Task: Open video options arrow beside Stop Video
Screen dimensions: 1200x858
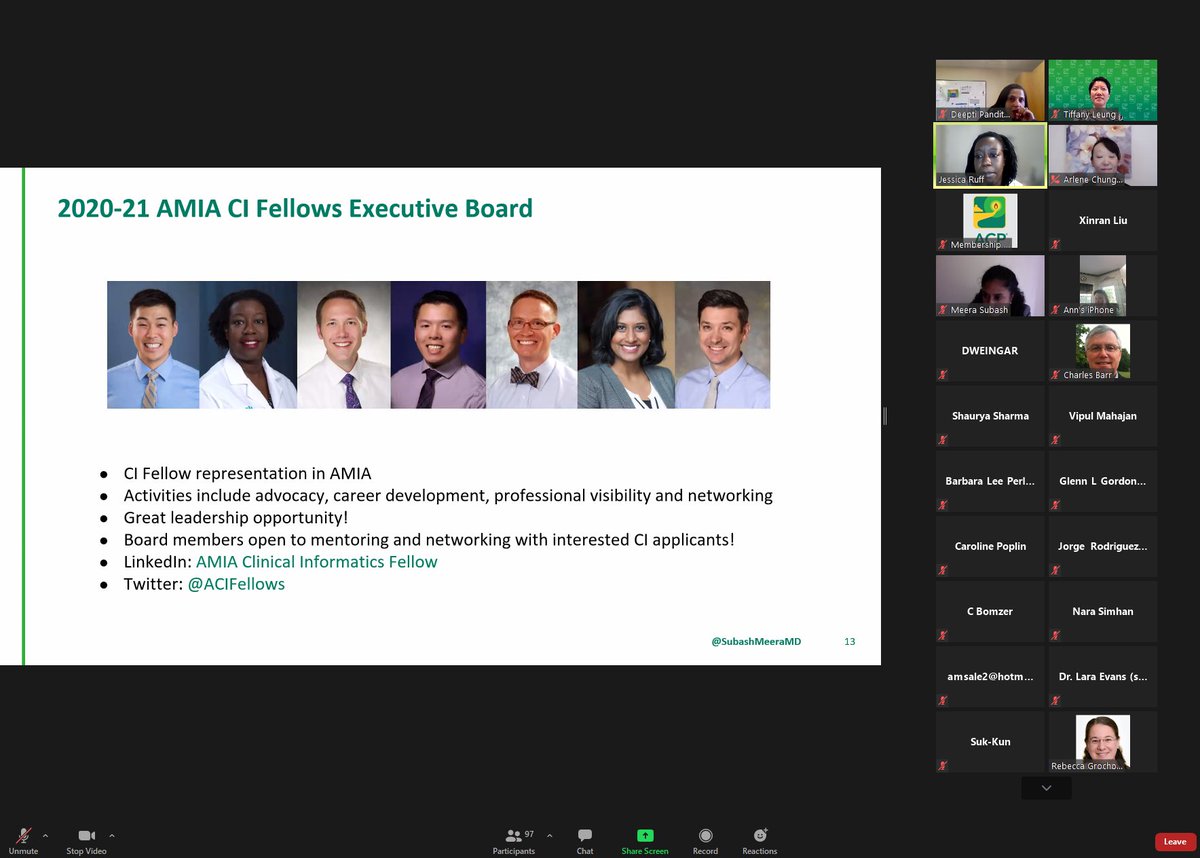Action: [111, 835]
